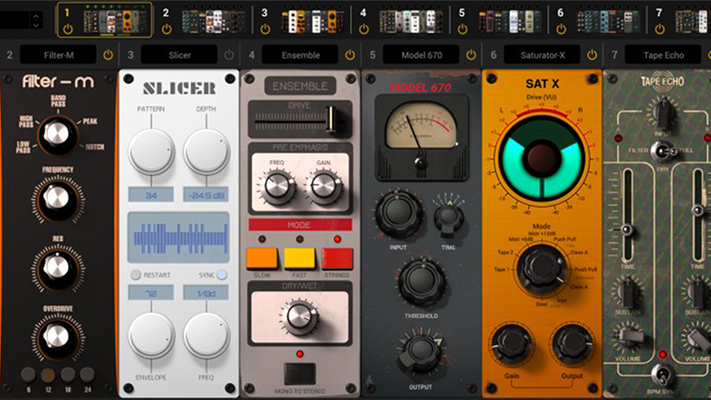Toggle power for rack preset 4
Viewport: 711px width, 400px height.
click(364, 29)
